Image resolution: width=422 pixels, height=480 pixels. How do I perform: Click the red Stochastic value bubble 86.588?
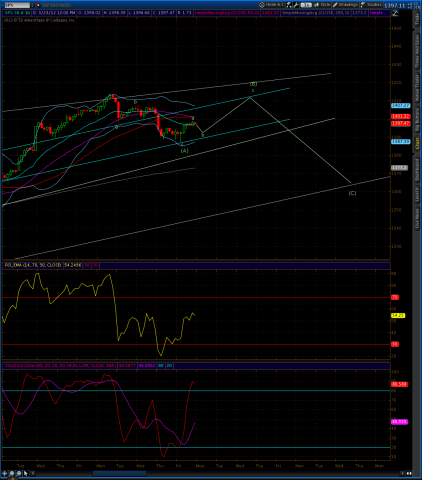pos(399,384)
